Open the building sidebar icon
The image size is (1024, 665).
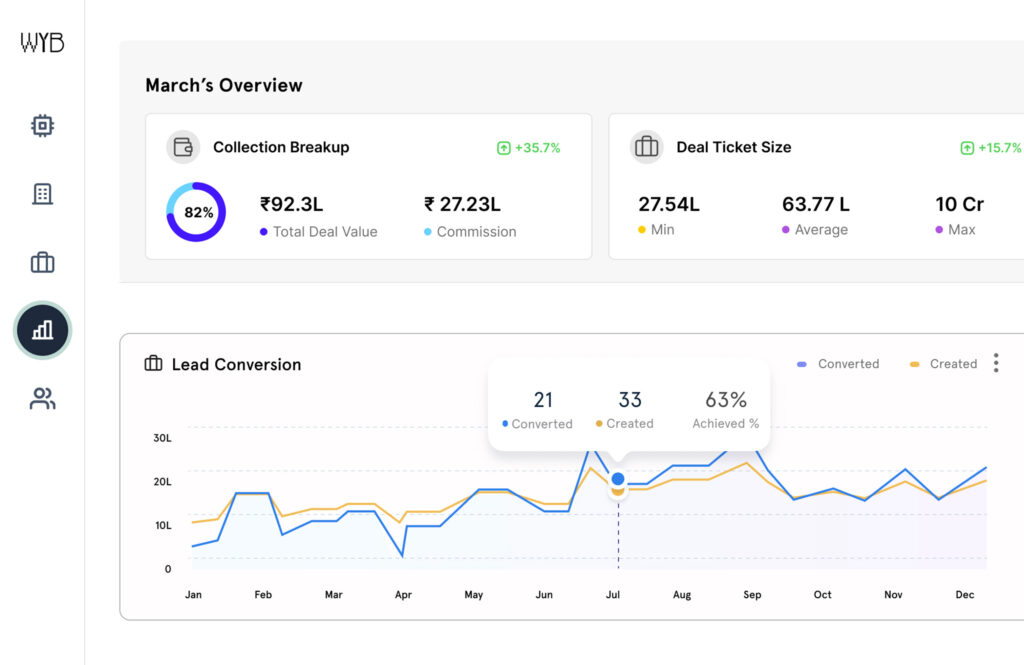[x=42, y=194]
